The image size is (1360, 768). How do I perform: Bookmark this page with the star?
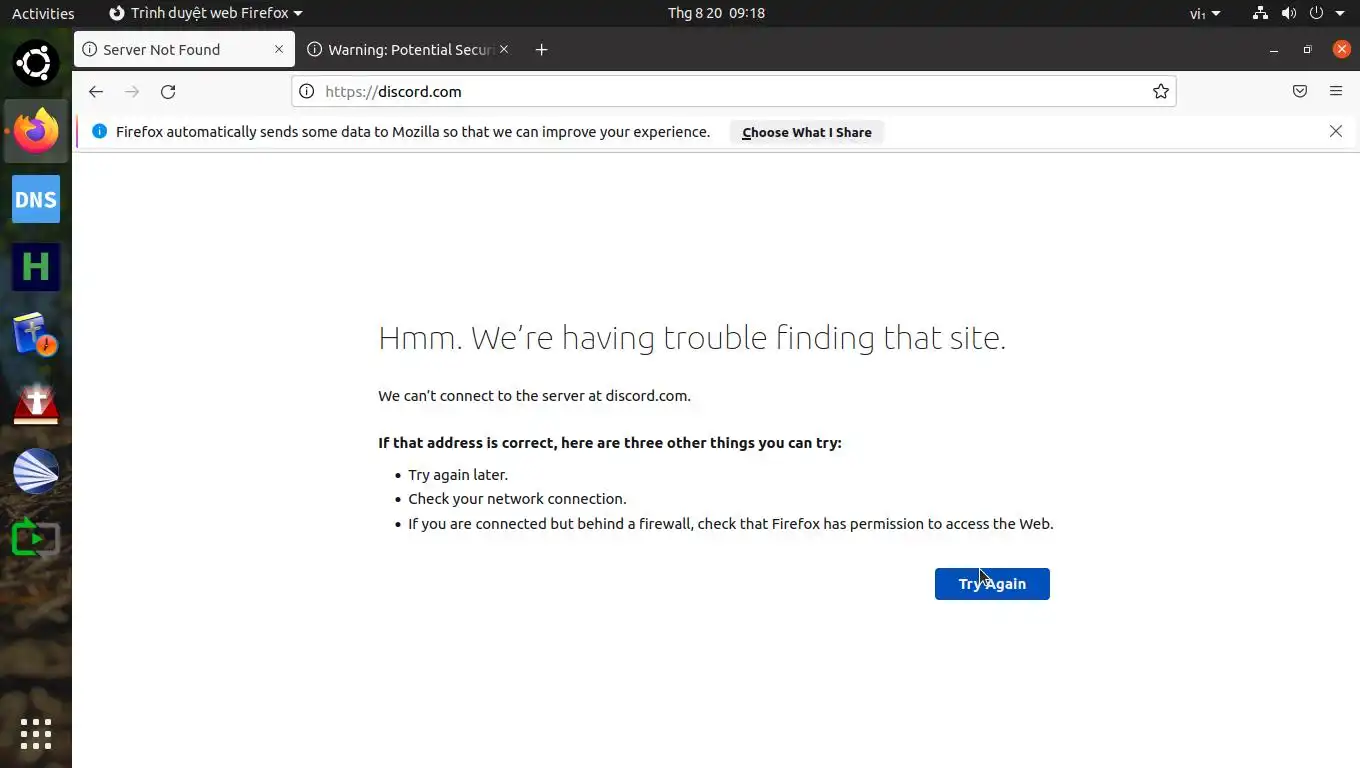pos(1160,91)
